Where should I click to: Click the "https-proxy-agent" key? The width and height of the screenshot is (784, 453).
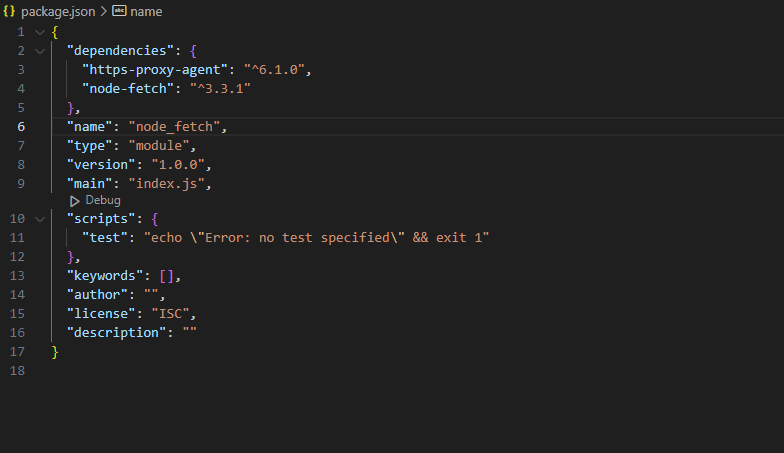pos(155,70)
